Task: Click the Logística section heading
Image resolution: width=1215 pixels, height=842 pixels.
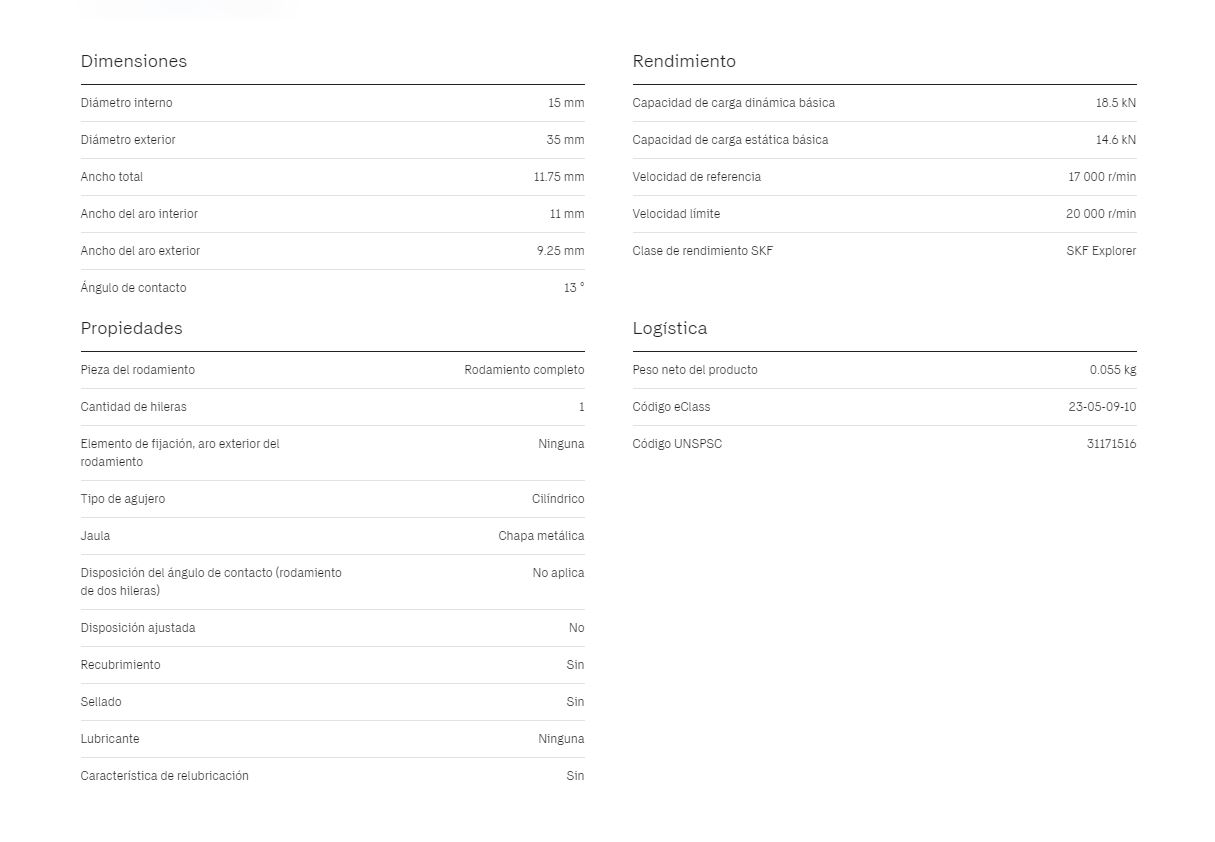Action: [x=669, y=328]
